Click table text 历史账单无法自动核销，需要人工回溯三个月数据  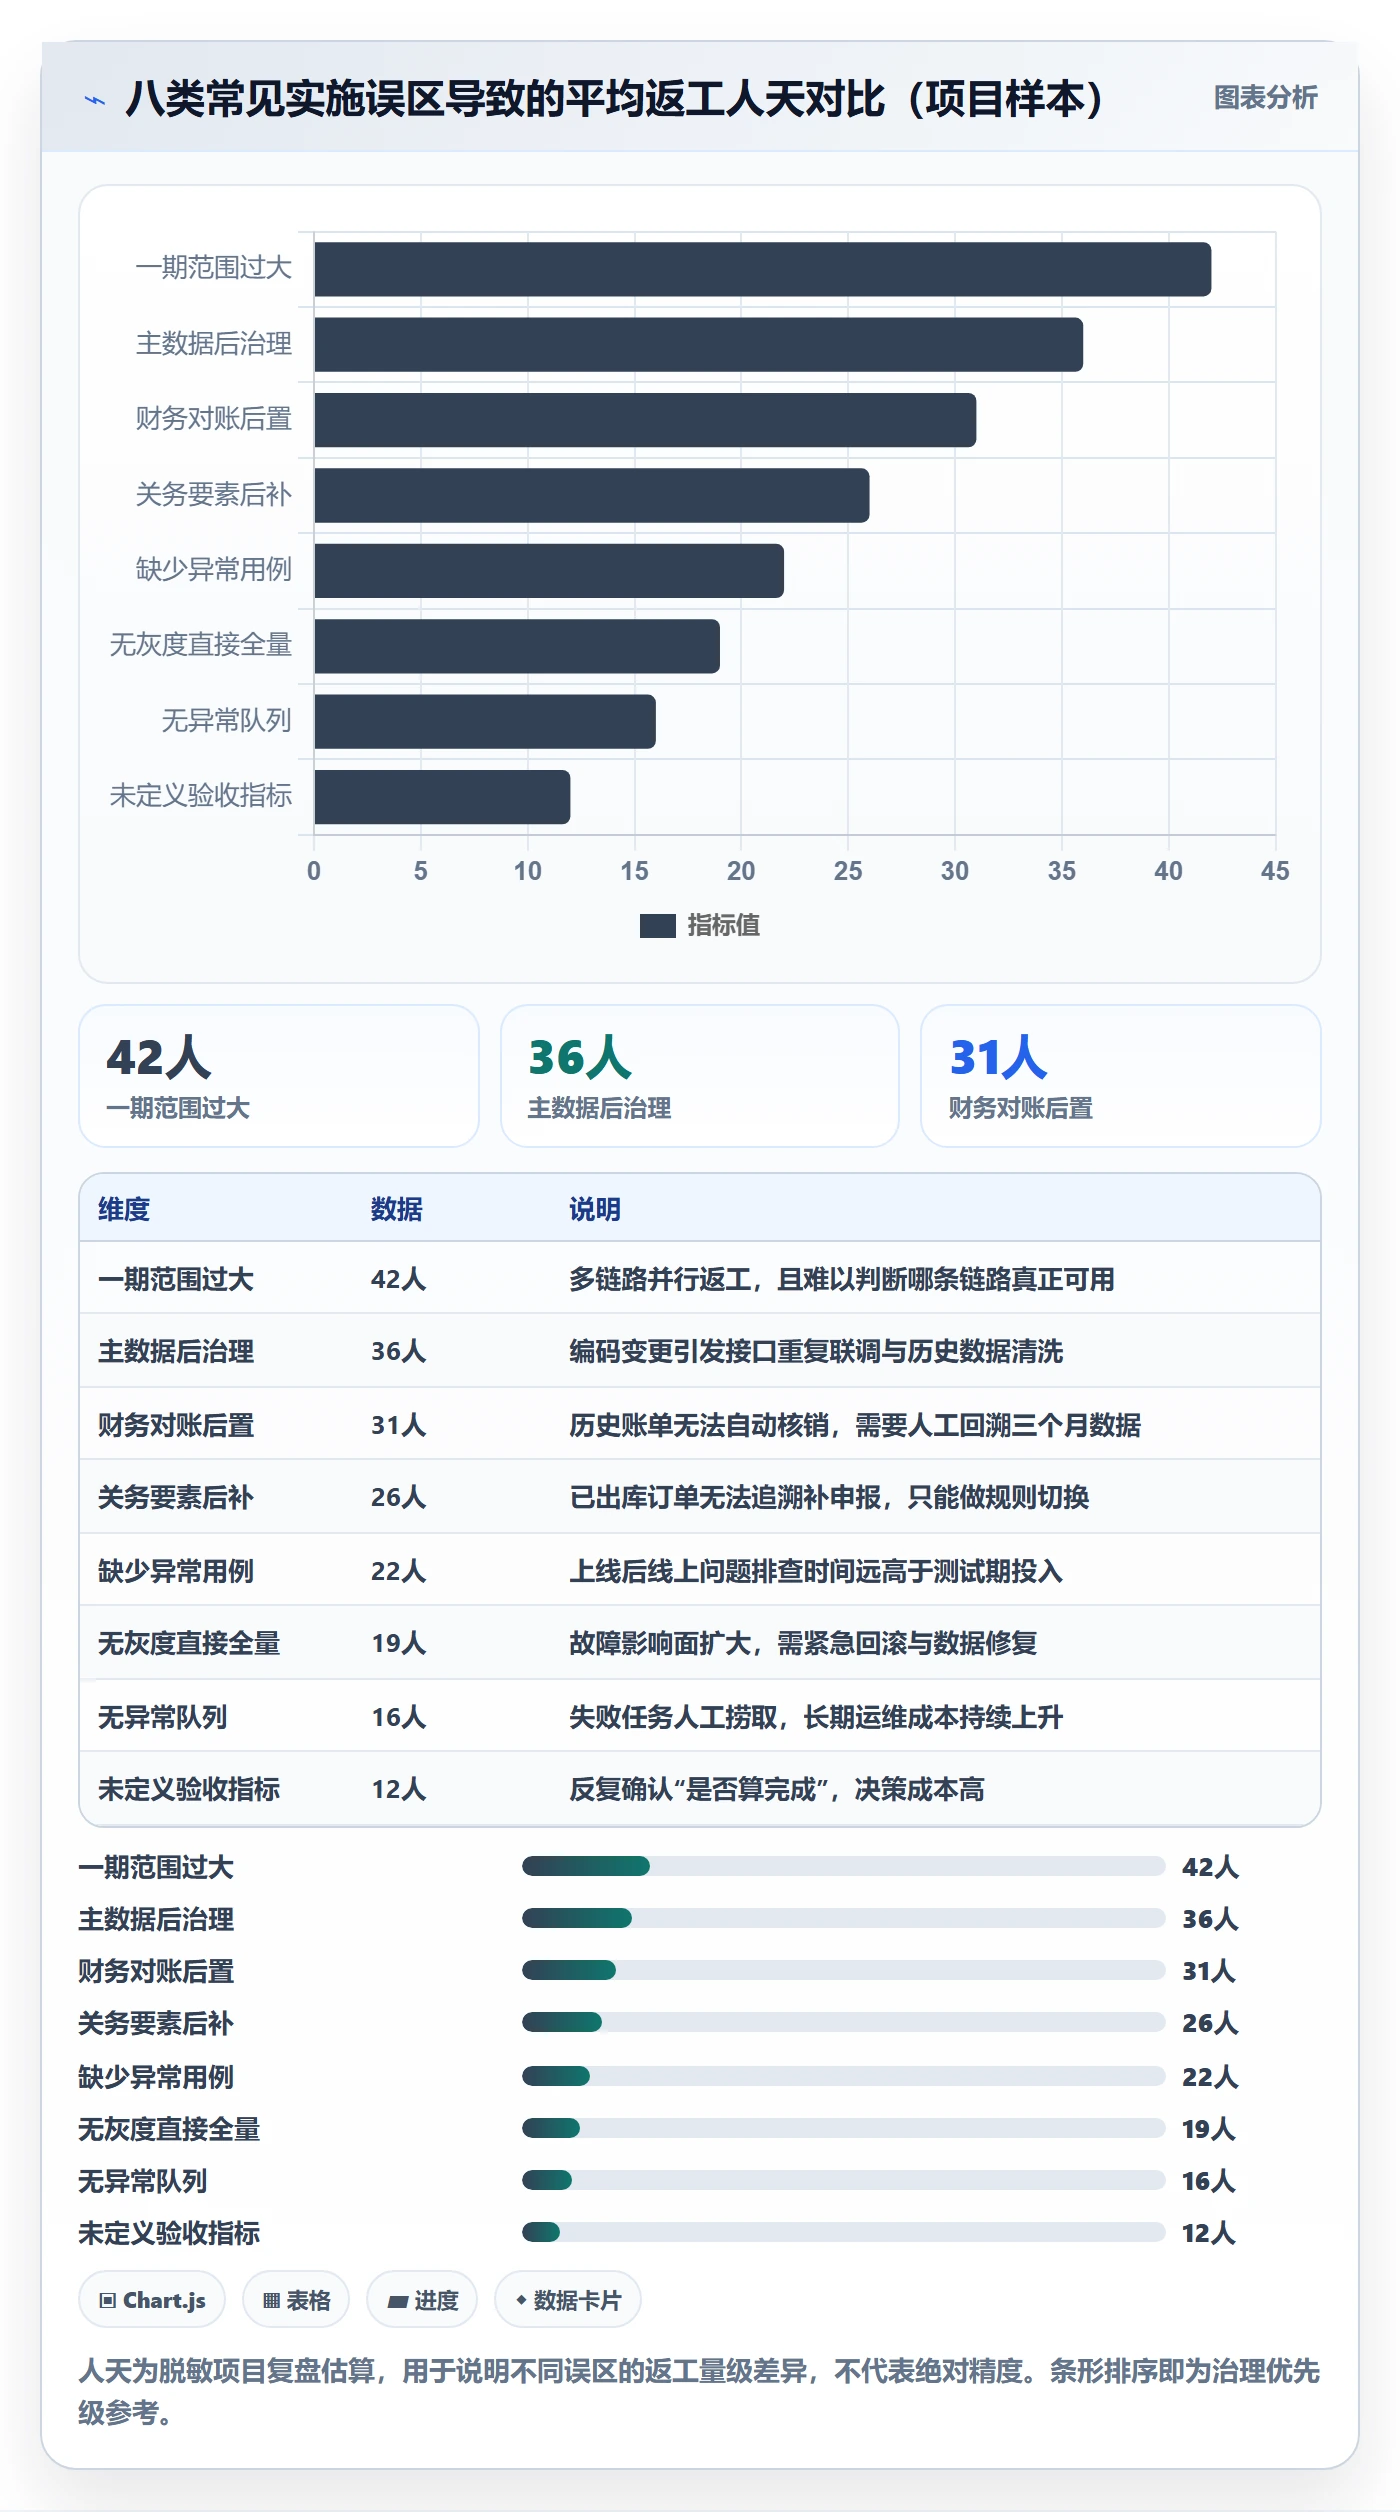[855, 1425]
